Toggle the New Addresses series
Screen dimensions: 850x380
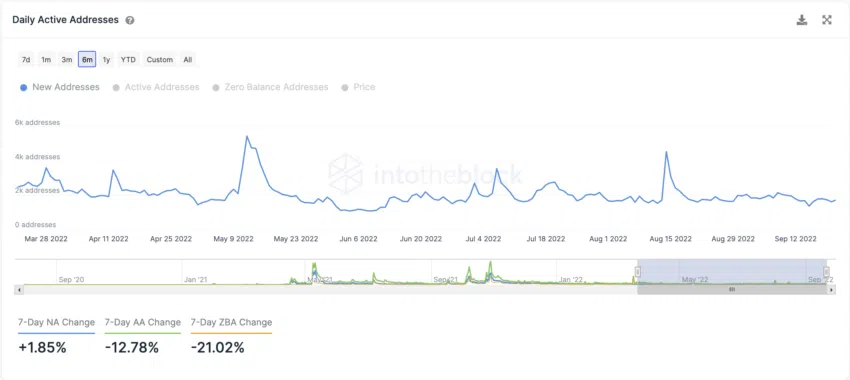pyautogui.click(x=60, y=87)
